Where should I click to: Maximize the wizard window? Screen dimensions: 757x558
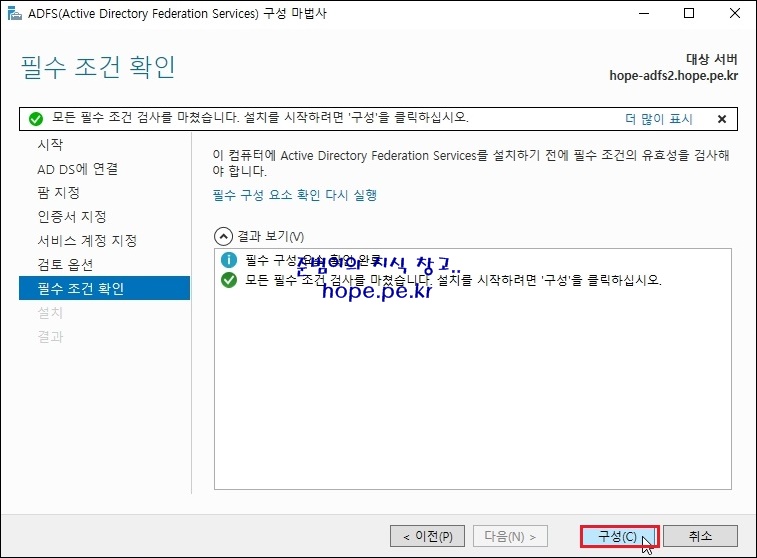pos(689,13)
